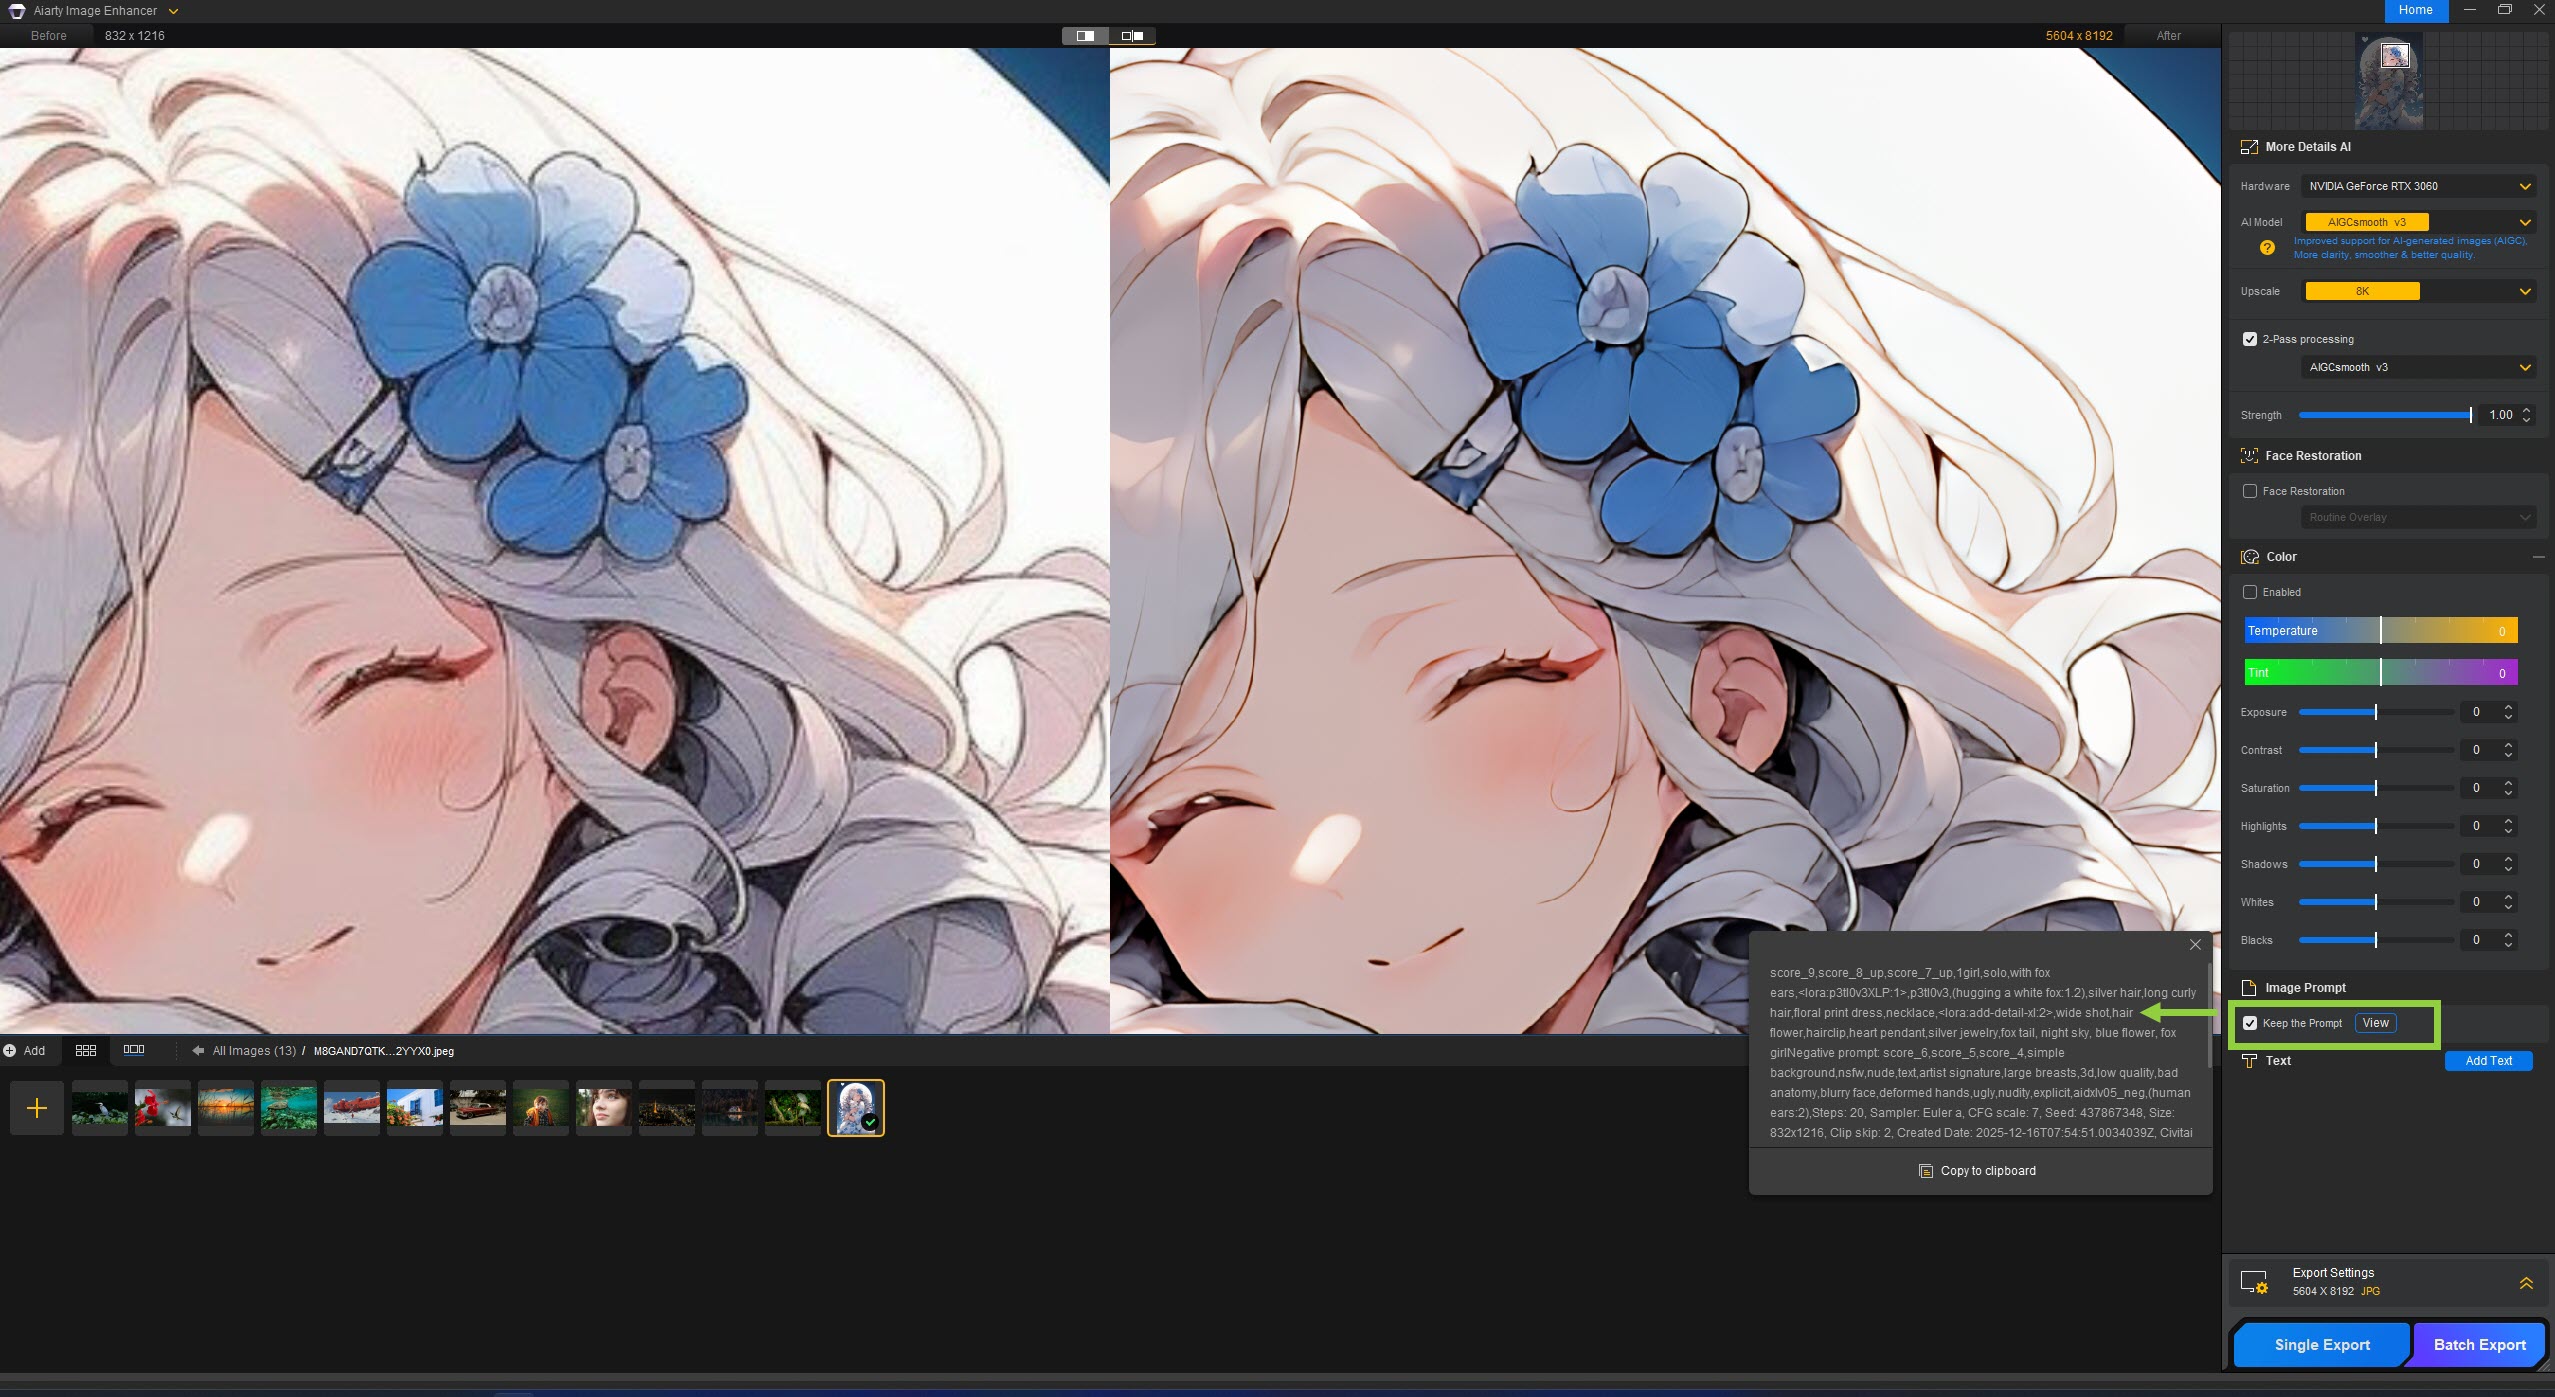Open the Upscale 8K dropdown
The image size is (2555, 1397).
pos(2417,291)
